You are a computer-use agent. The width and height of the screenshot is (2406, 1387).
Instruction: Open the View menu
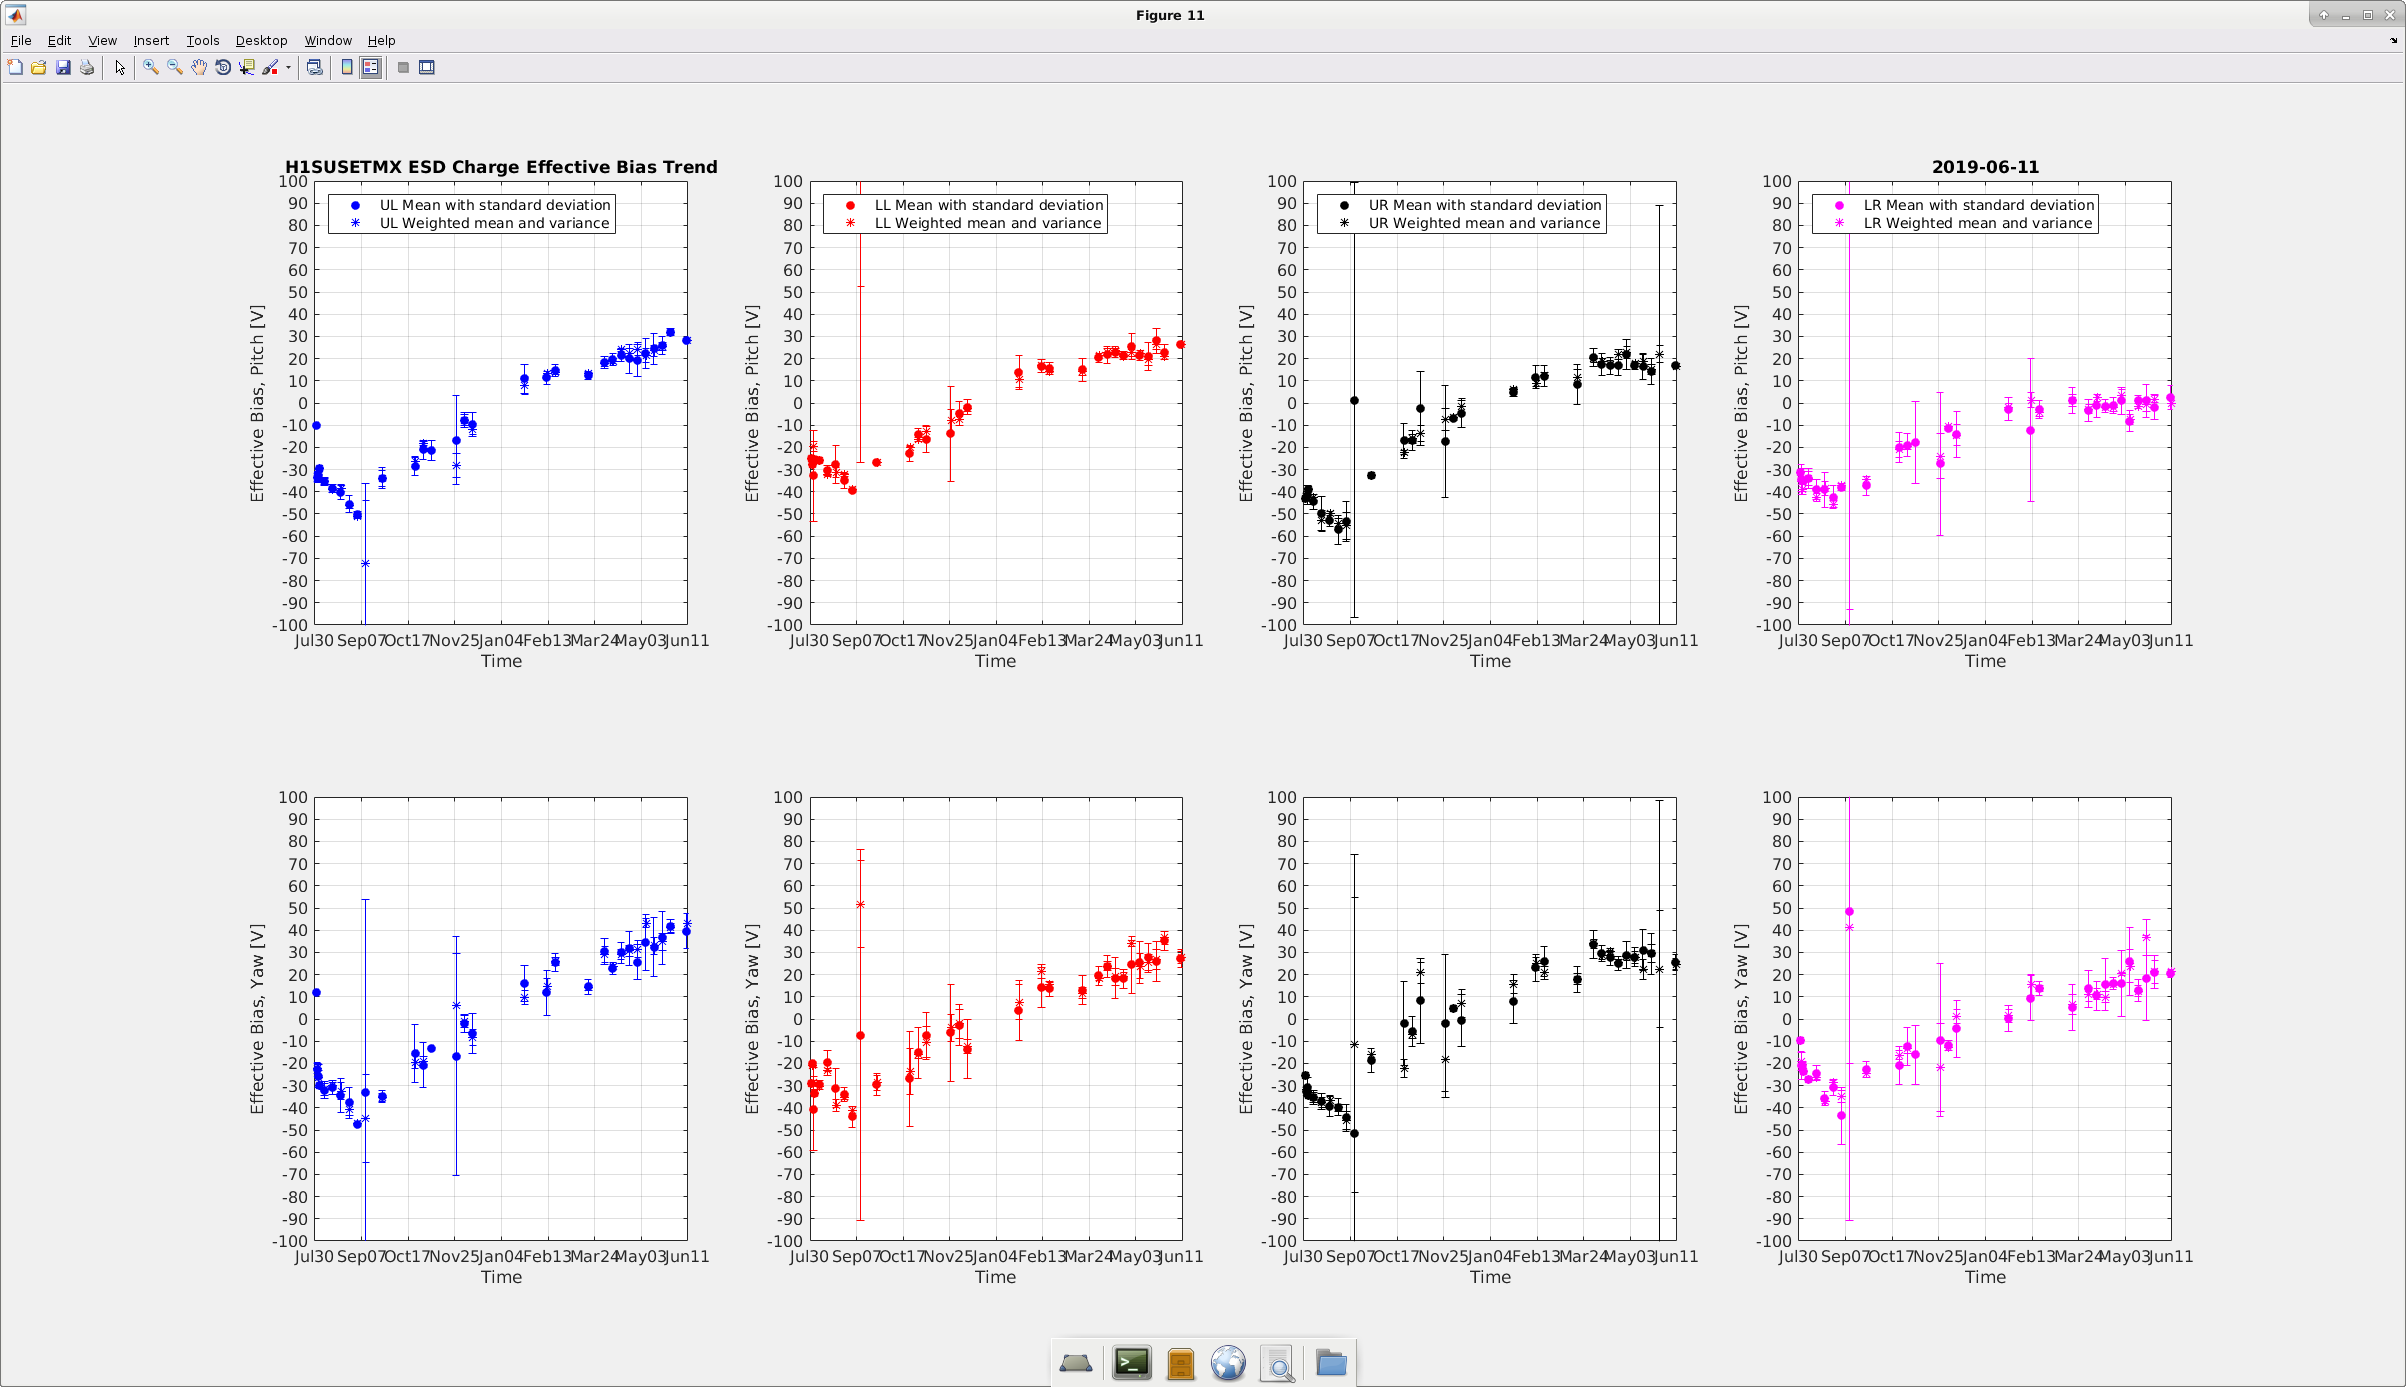pos(103,40)
